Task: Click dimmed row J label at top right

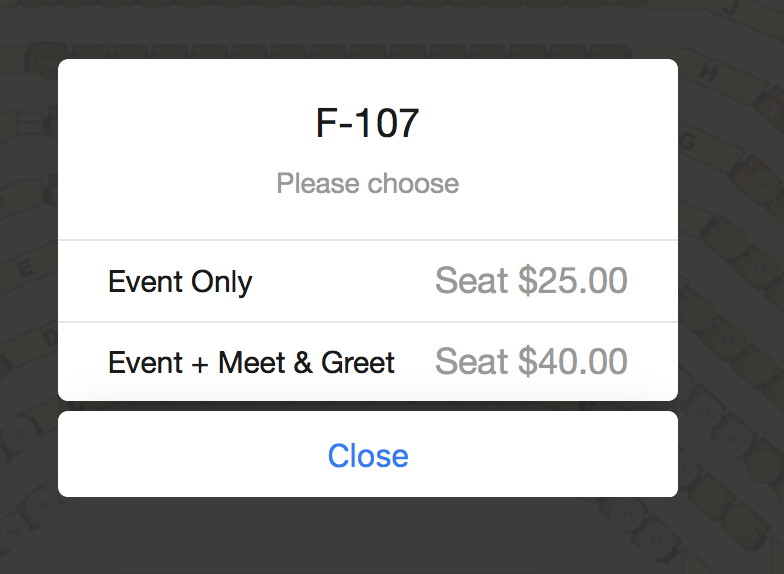Action: [733, 8]
